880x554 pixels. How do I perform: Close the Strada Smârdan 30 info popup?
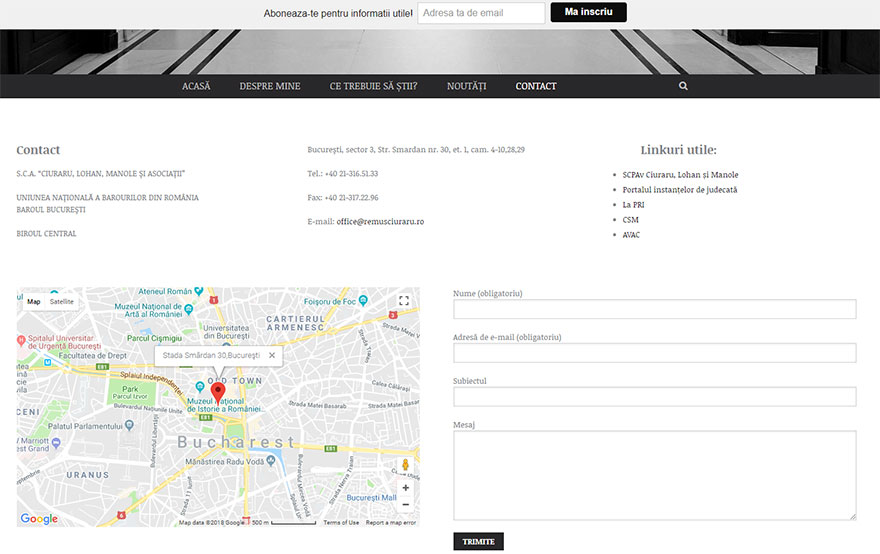click(x=272, y=355)
